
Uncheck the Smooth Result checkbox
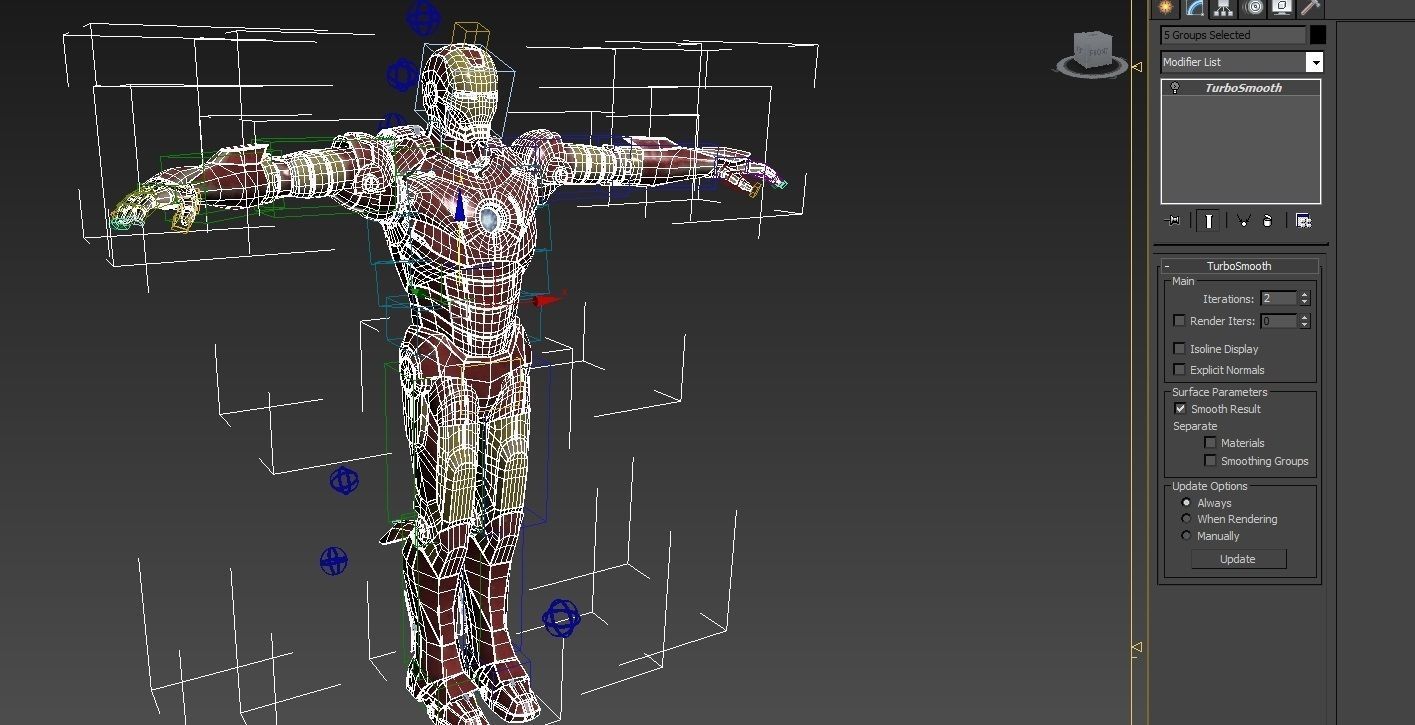coord(1180,408)
